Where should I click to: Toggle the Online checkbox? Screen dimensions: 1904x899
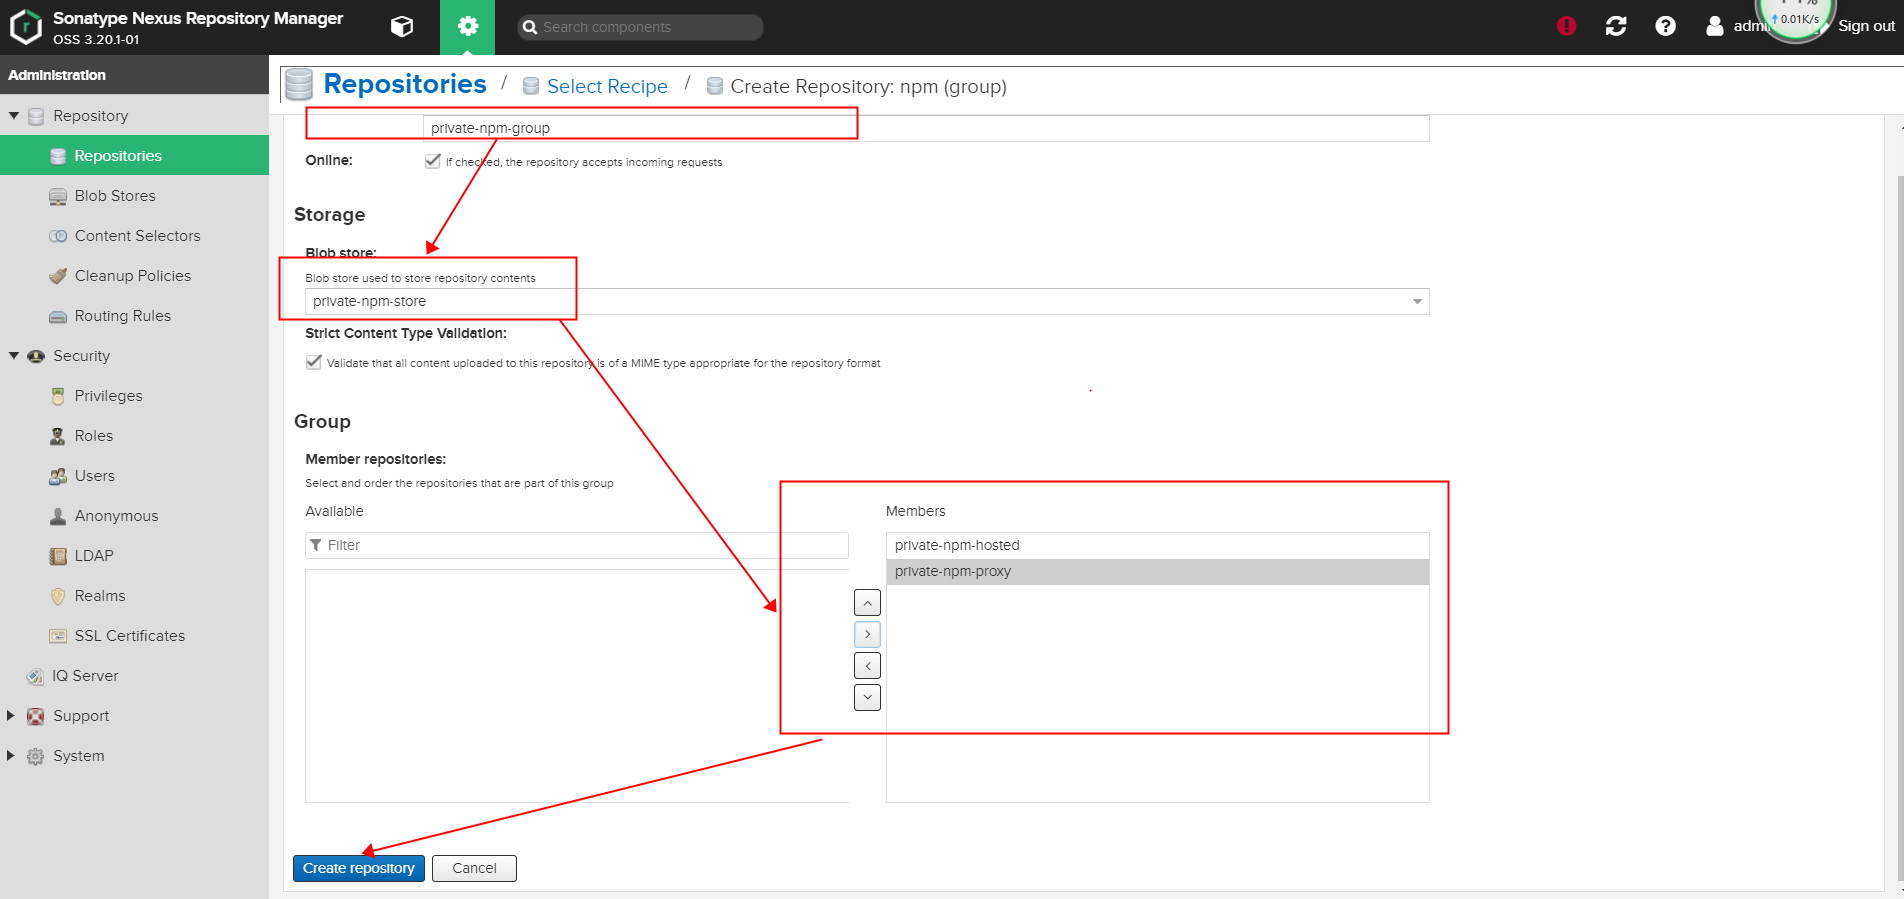tap(432, 161)
